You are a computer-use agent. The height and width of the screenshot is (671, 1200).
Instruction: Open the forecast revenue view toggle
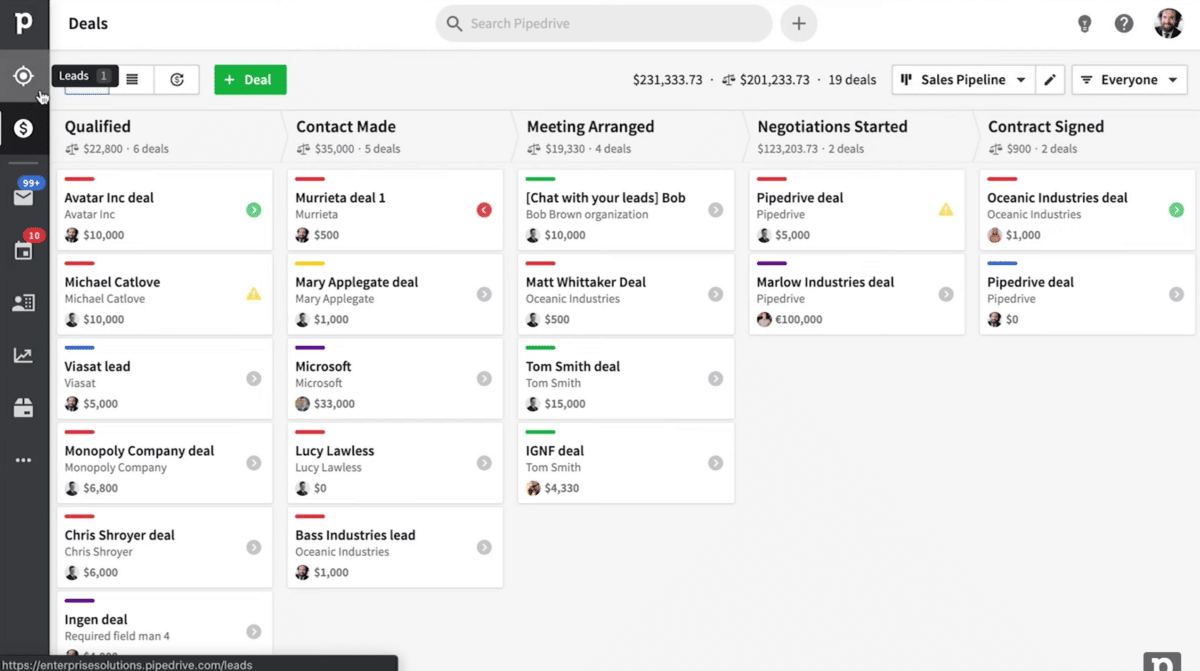(177, 79)
